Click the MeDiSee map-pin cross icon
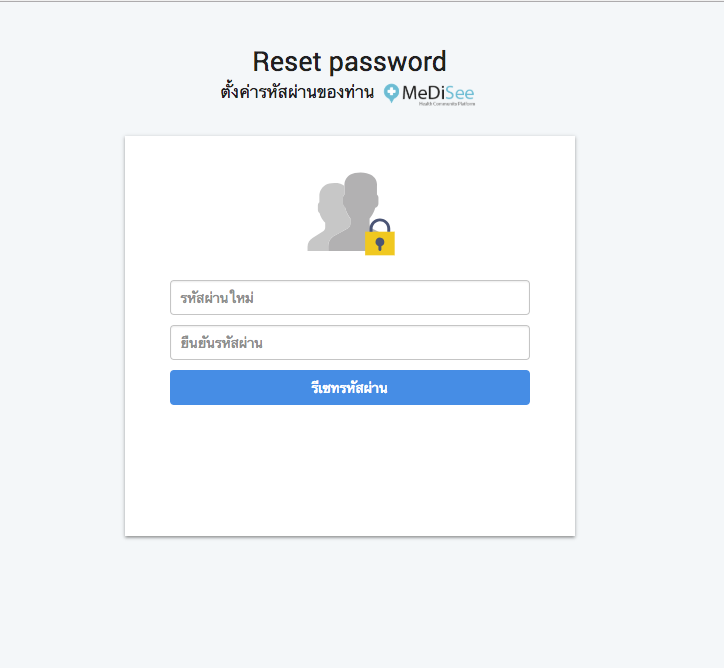This screenshot has width=724, height=668. [x=391, y=93]
